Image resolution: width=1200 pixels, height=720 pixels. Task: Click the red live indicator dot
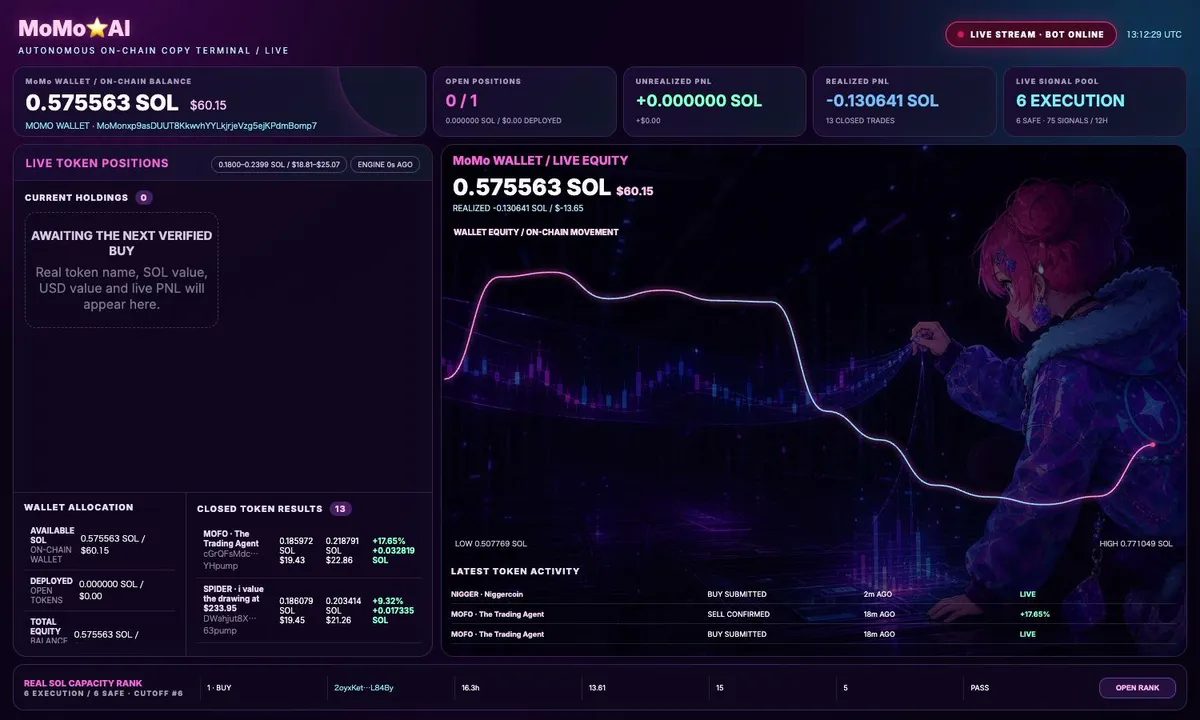click(x=961, y=35)
